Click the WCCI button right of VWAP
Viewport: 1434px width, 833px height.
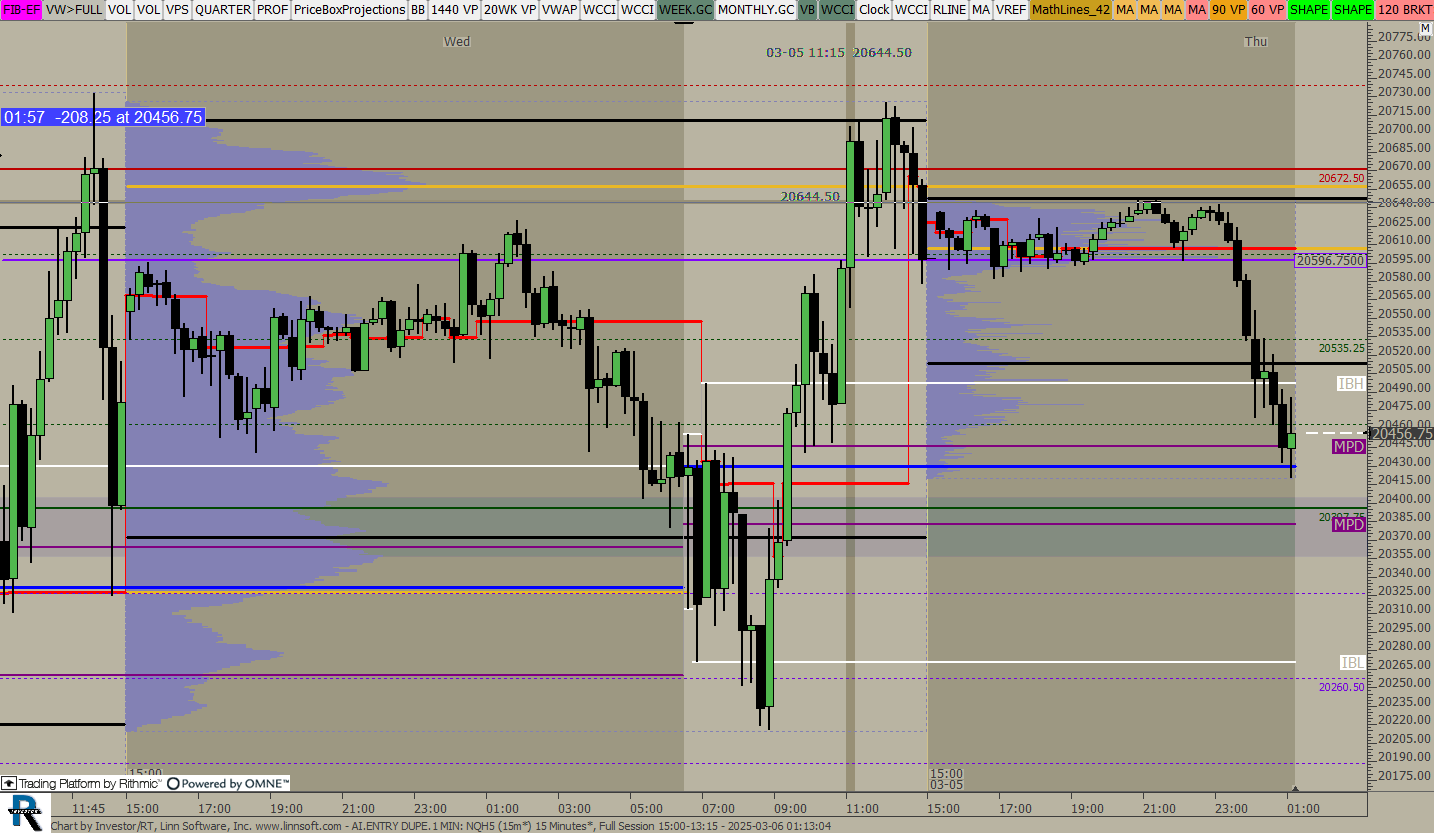600,9
